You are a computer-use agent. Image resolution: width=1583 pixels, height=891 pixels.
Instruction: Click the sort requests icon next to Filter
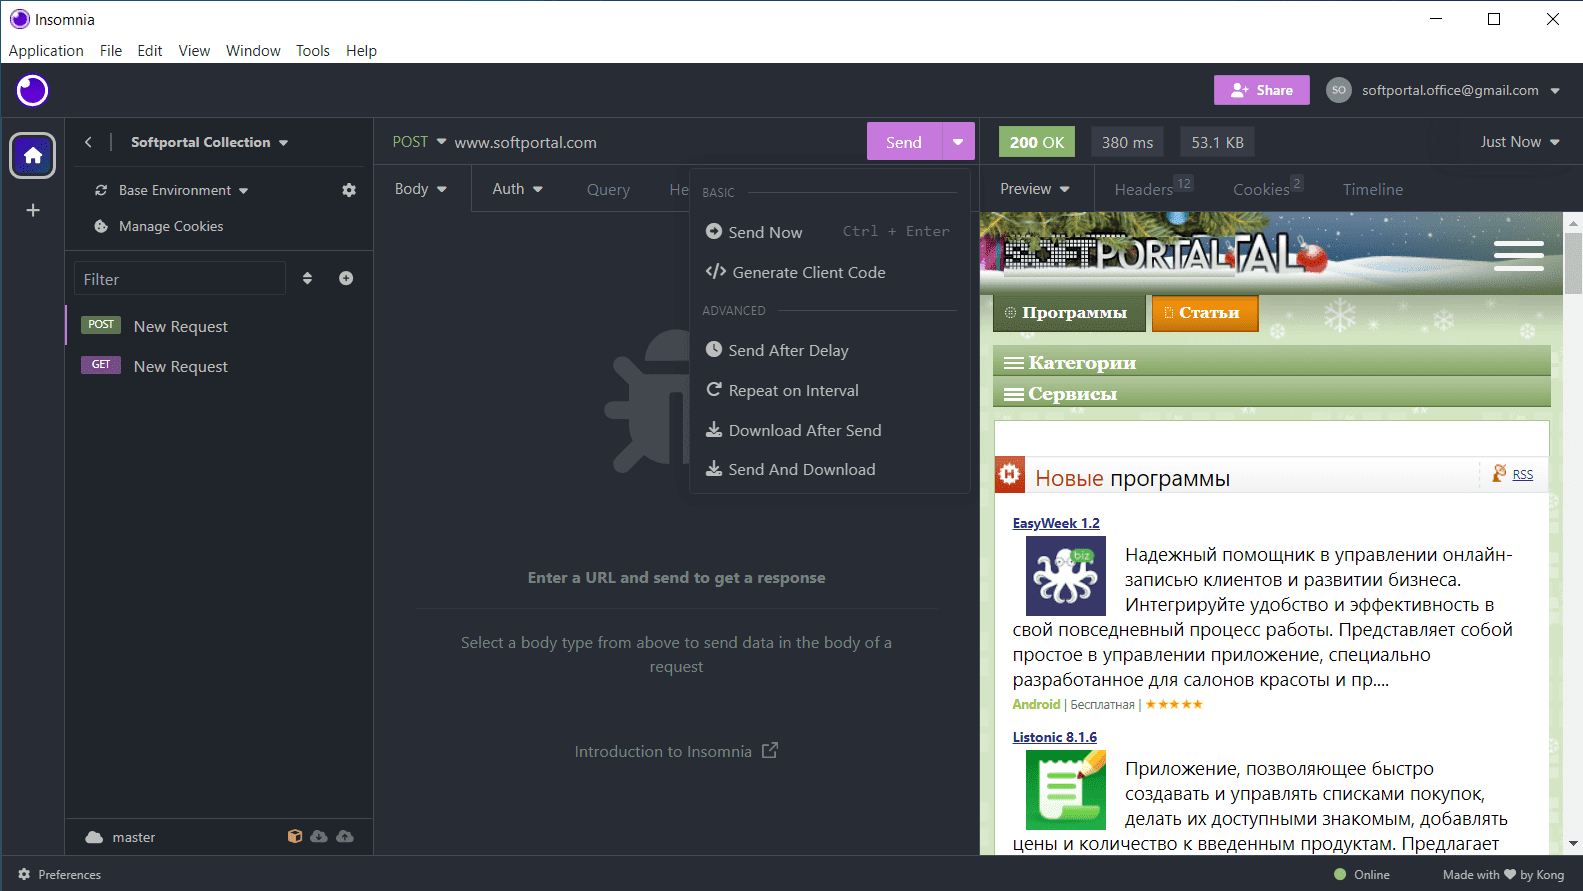307,278
